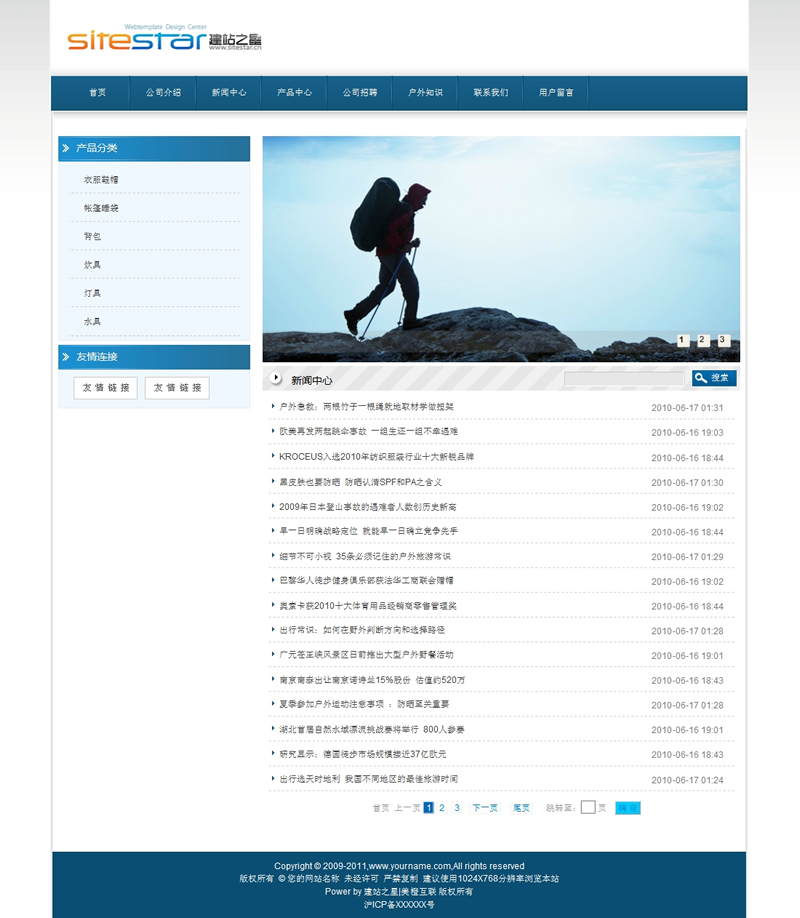This screenshot has height=918, width=800.
Task: Go to page 2 of news list
Action: 442,808
